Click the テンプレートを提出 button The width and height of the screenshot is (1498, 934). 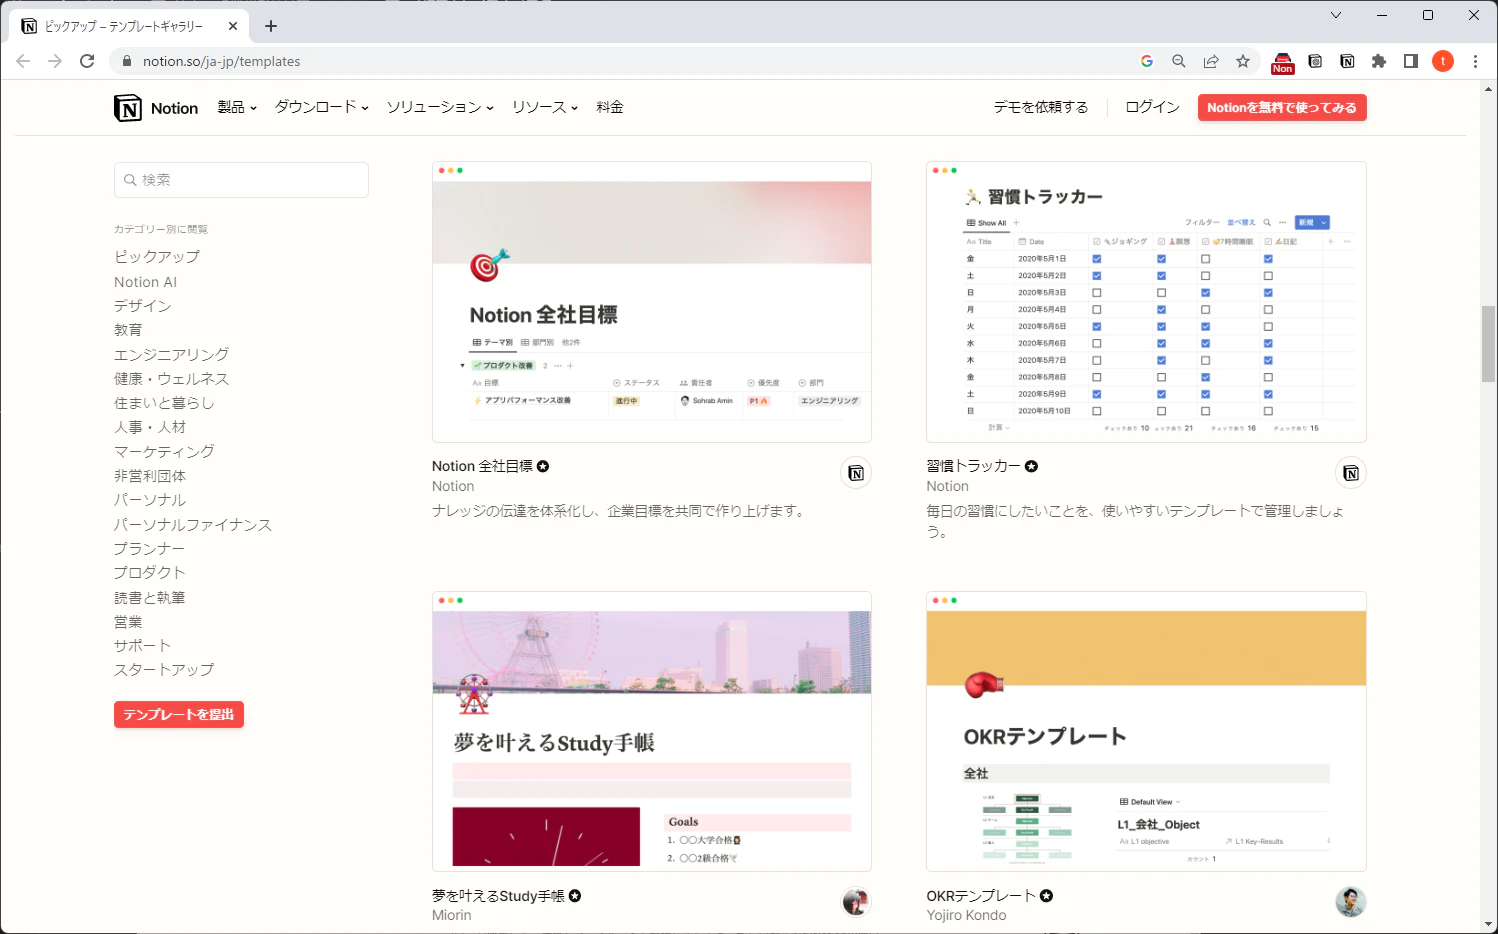179,715
